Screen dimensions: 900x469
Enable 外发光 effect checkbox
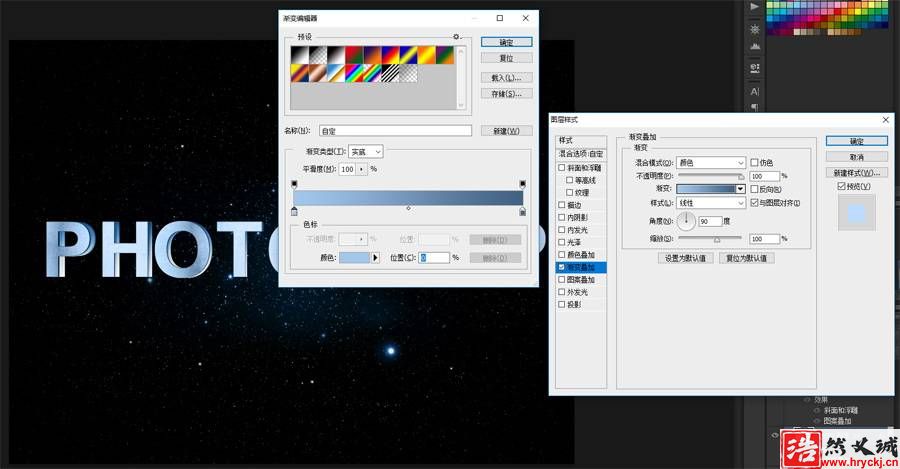coord(562,292)
